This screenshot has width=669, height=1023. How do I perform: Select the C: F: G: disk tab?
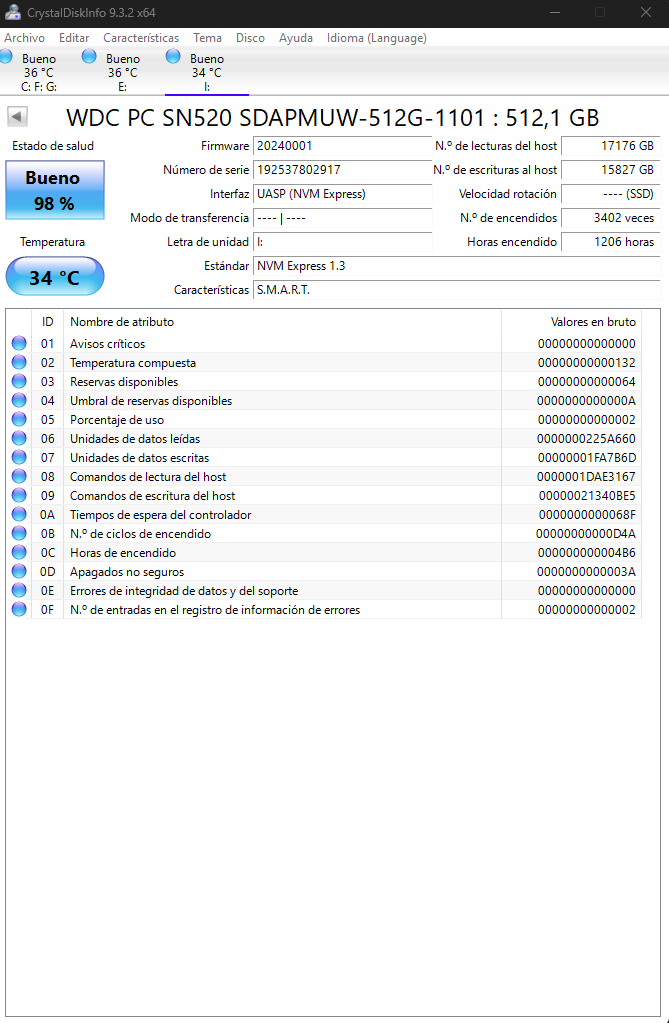point(39,72)
